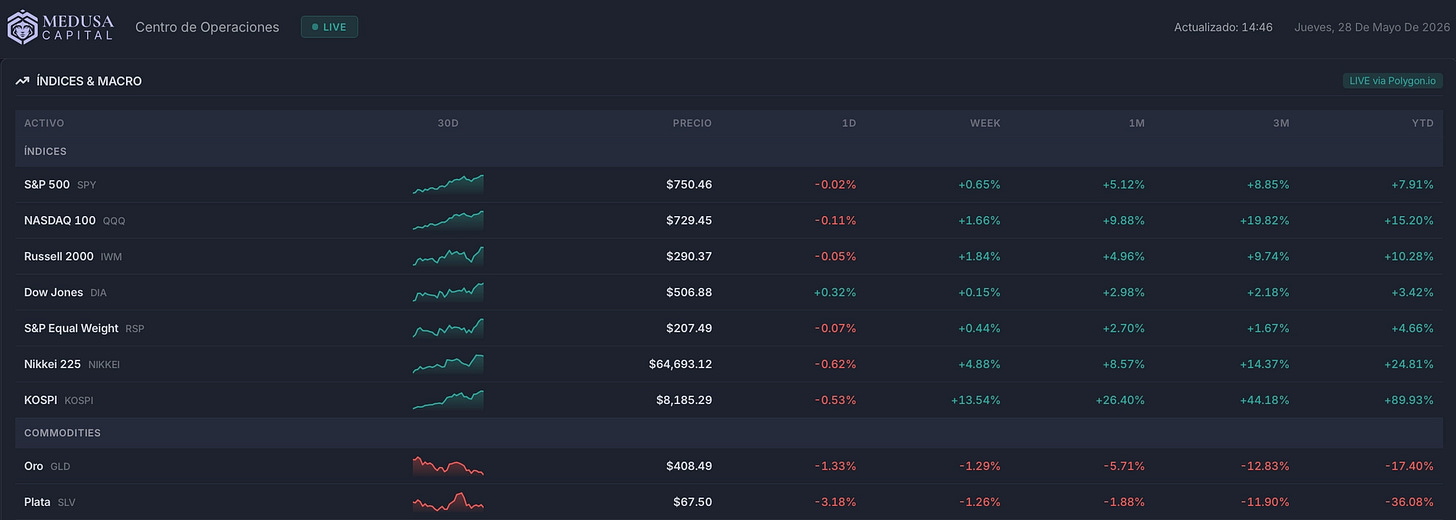This screenshot has height=520, width=1456.
Task: Open the S&P 500 30-day sparkline chart
Action: tap(448, 184)
